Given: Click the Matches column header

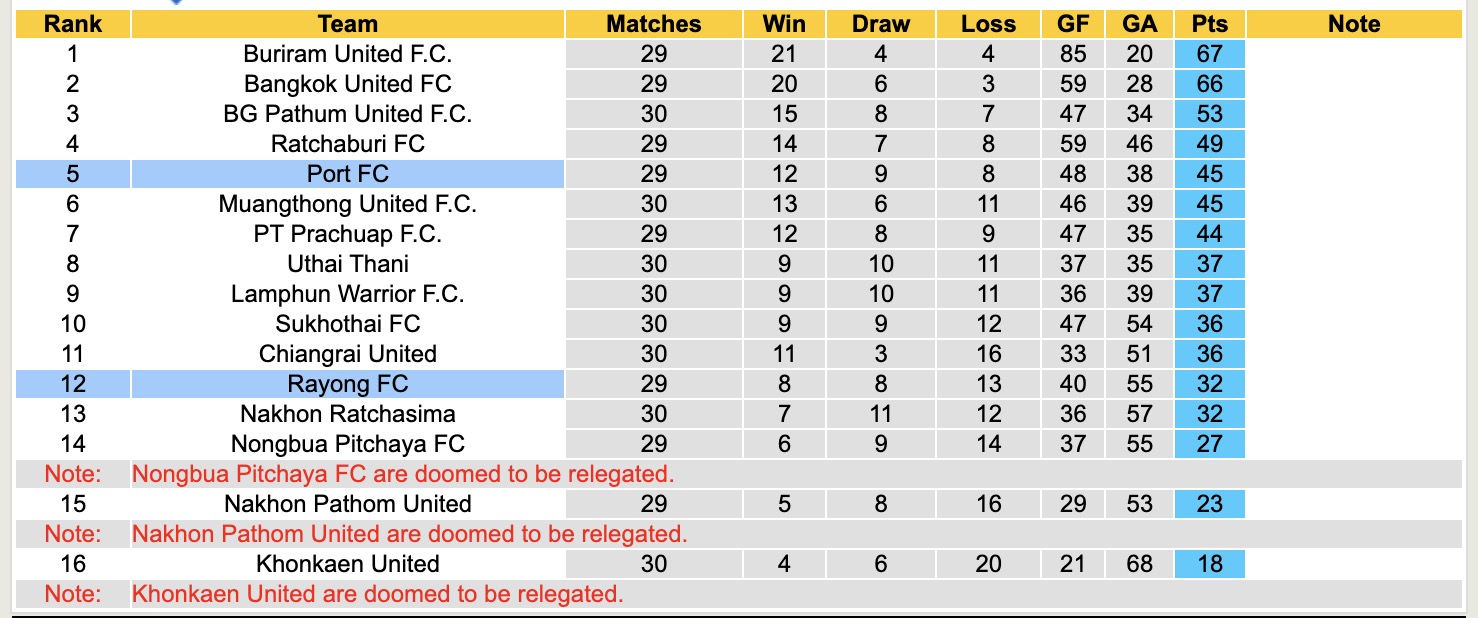Looking at the screenshot, I should click(x=654, y=24).
